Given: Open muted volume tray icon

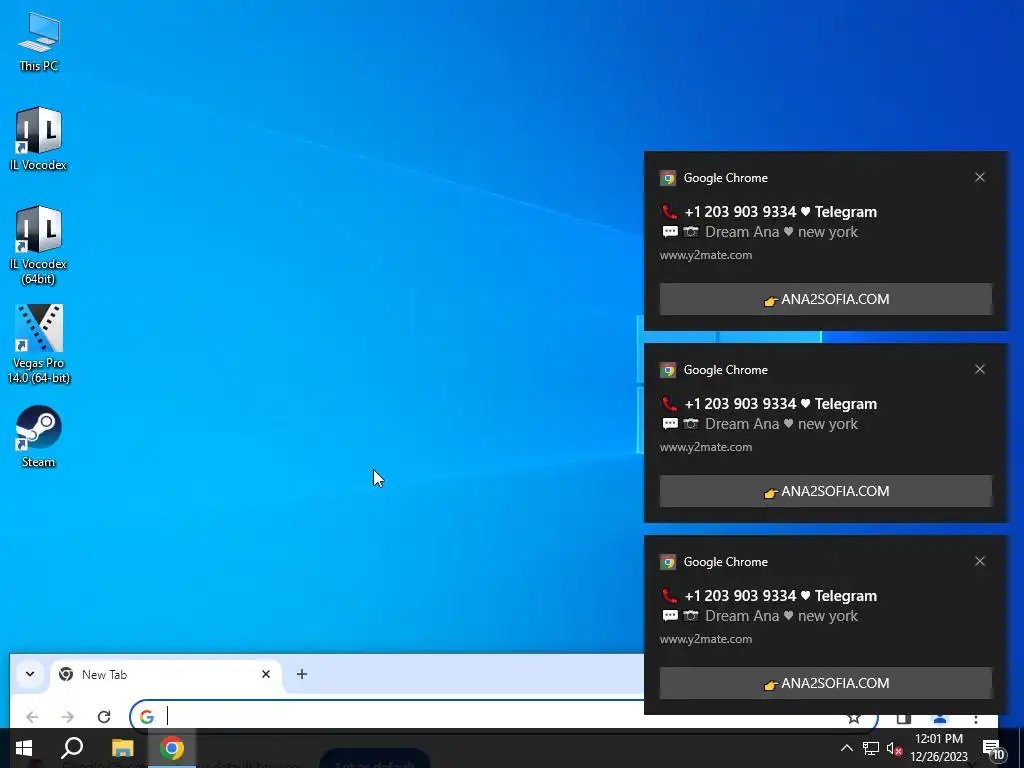Looking at the screenshot, I should click(894, 748).
